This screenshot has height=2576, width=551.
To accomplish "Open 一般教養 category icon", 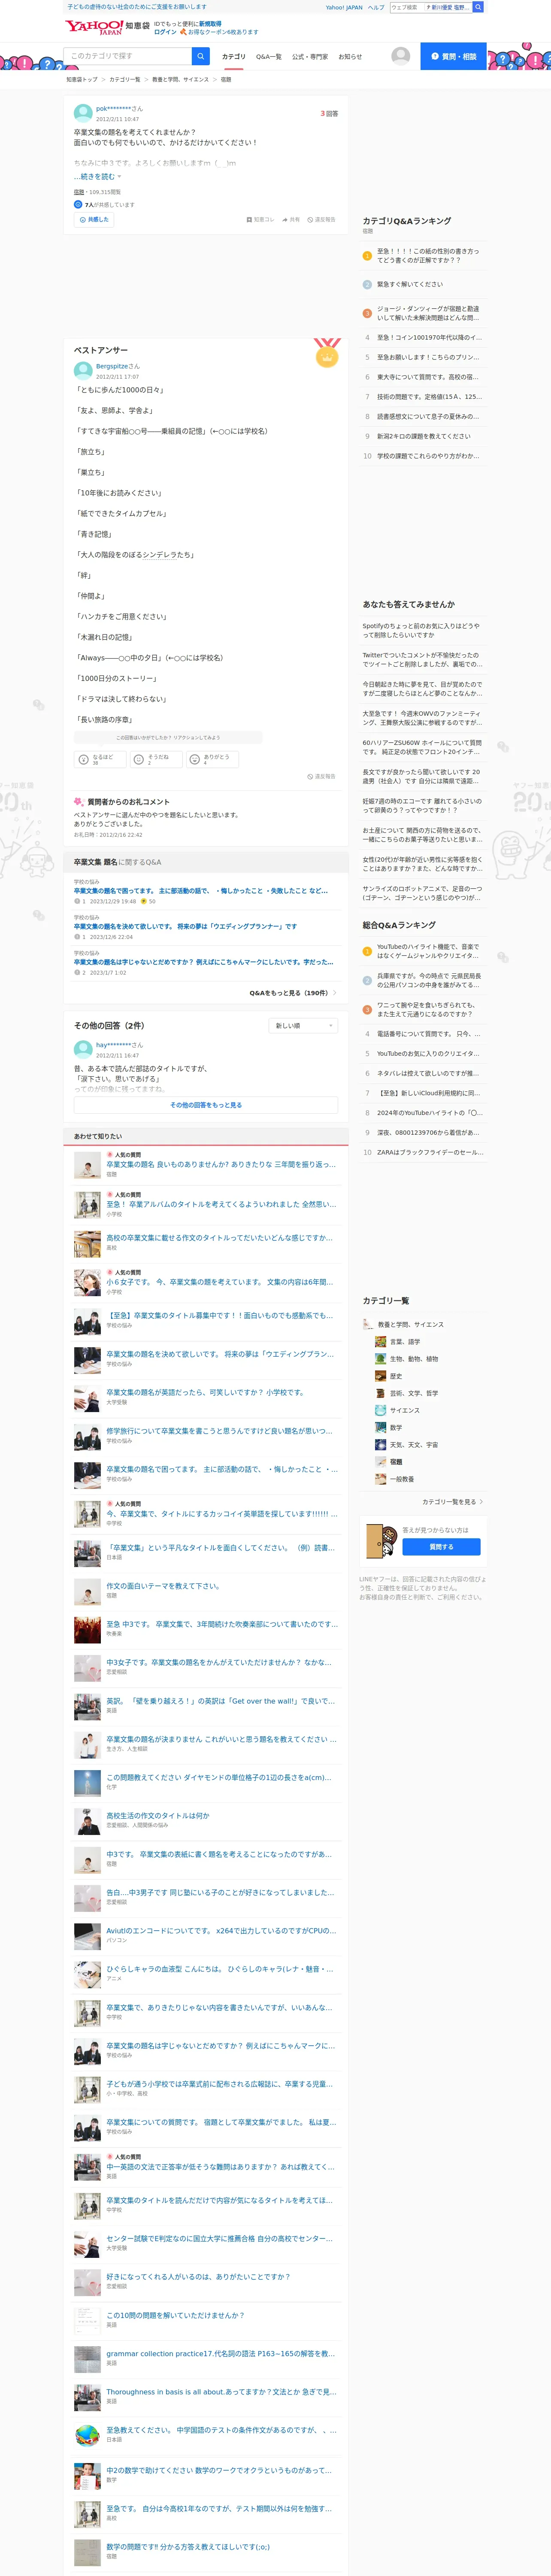I will coord(380,1478).
